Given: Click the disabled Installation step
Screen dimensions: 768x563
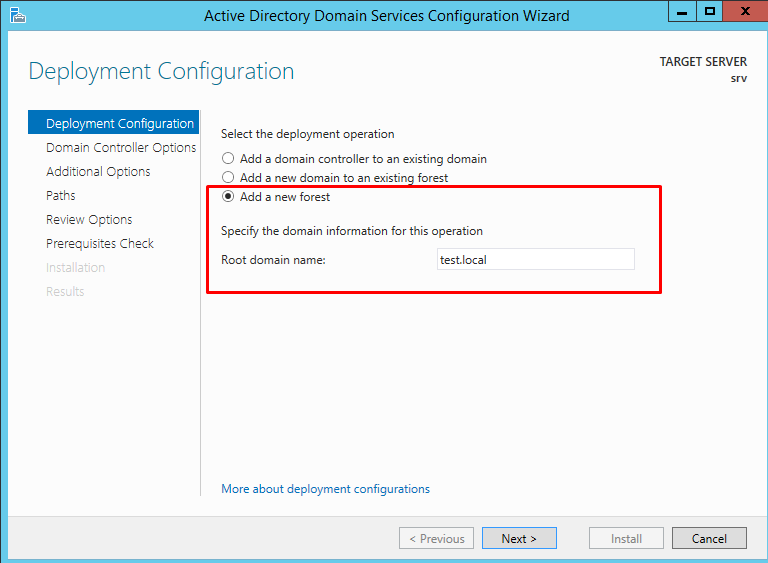Looking at the screenshot, I should pos(75,268).
